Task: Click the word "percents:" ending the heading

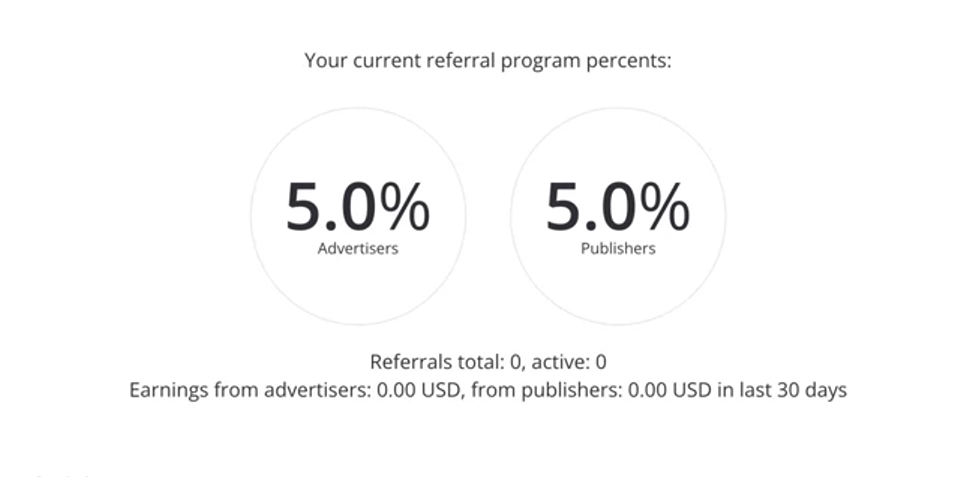Action: pyautogui.click(x=634, y=60)
